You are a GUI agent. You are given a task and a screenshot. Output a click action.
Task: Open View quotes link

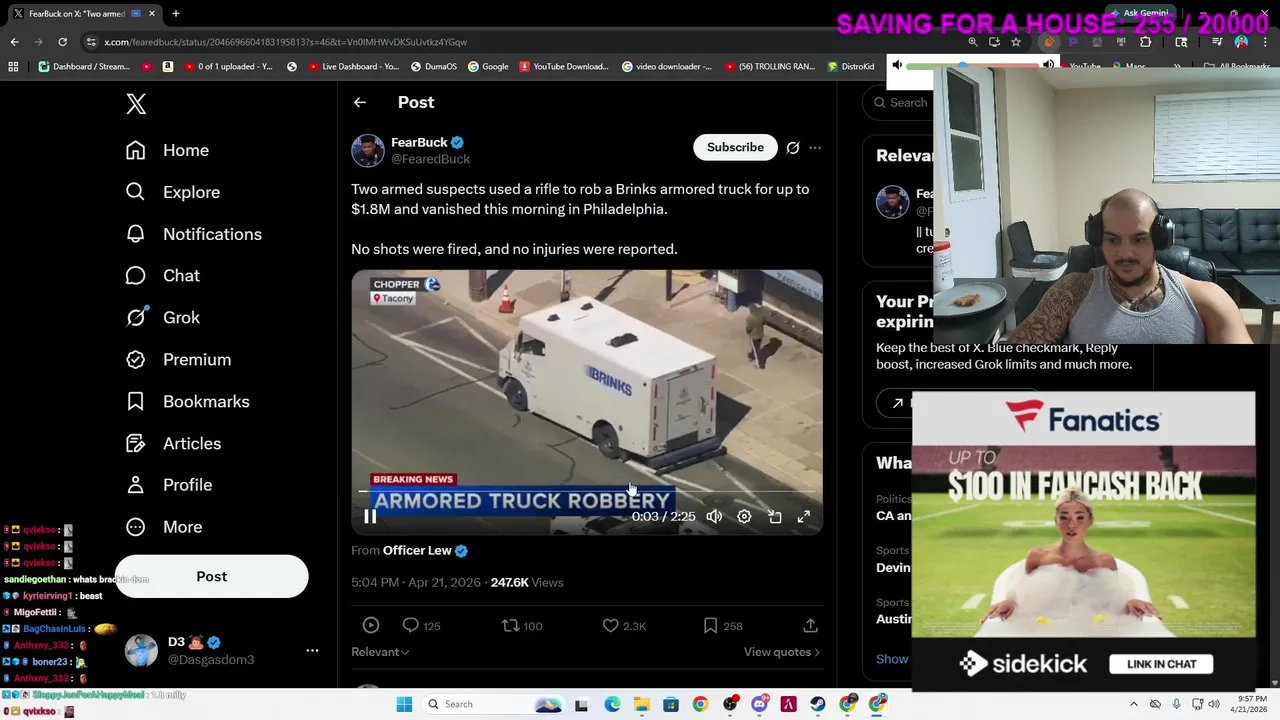tap(782, 652)
